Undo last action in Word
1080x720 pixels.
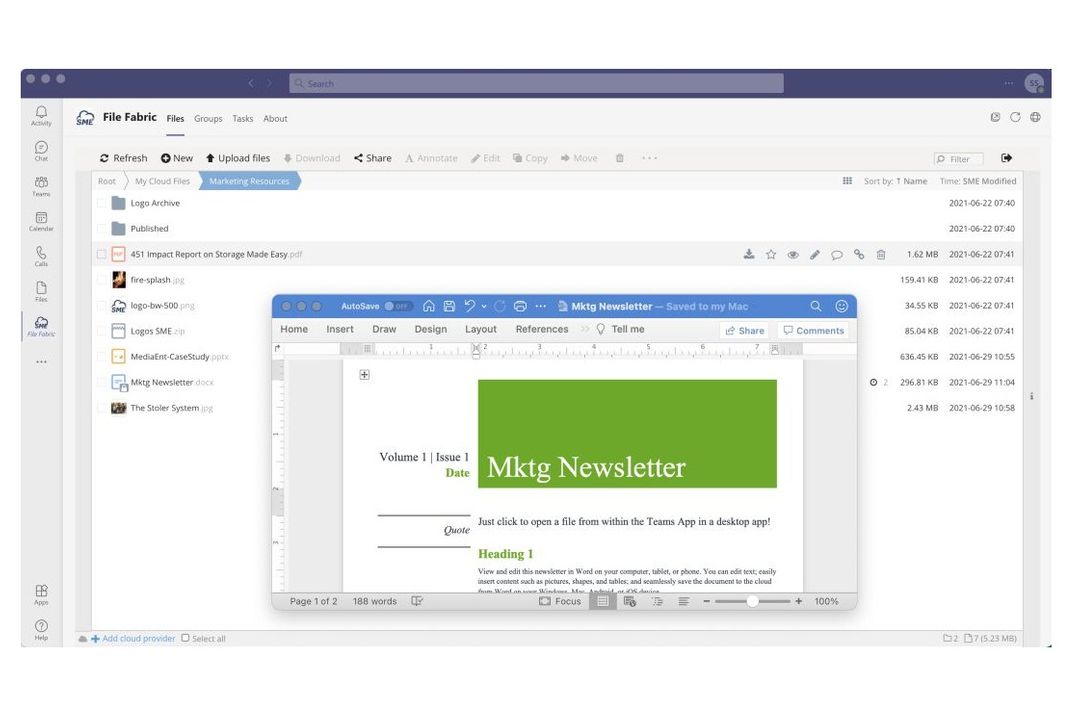point(470,306)
